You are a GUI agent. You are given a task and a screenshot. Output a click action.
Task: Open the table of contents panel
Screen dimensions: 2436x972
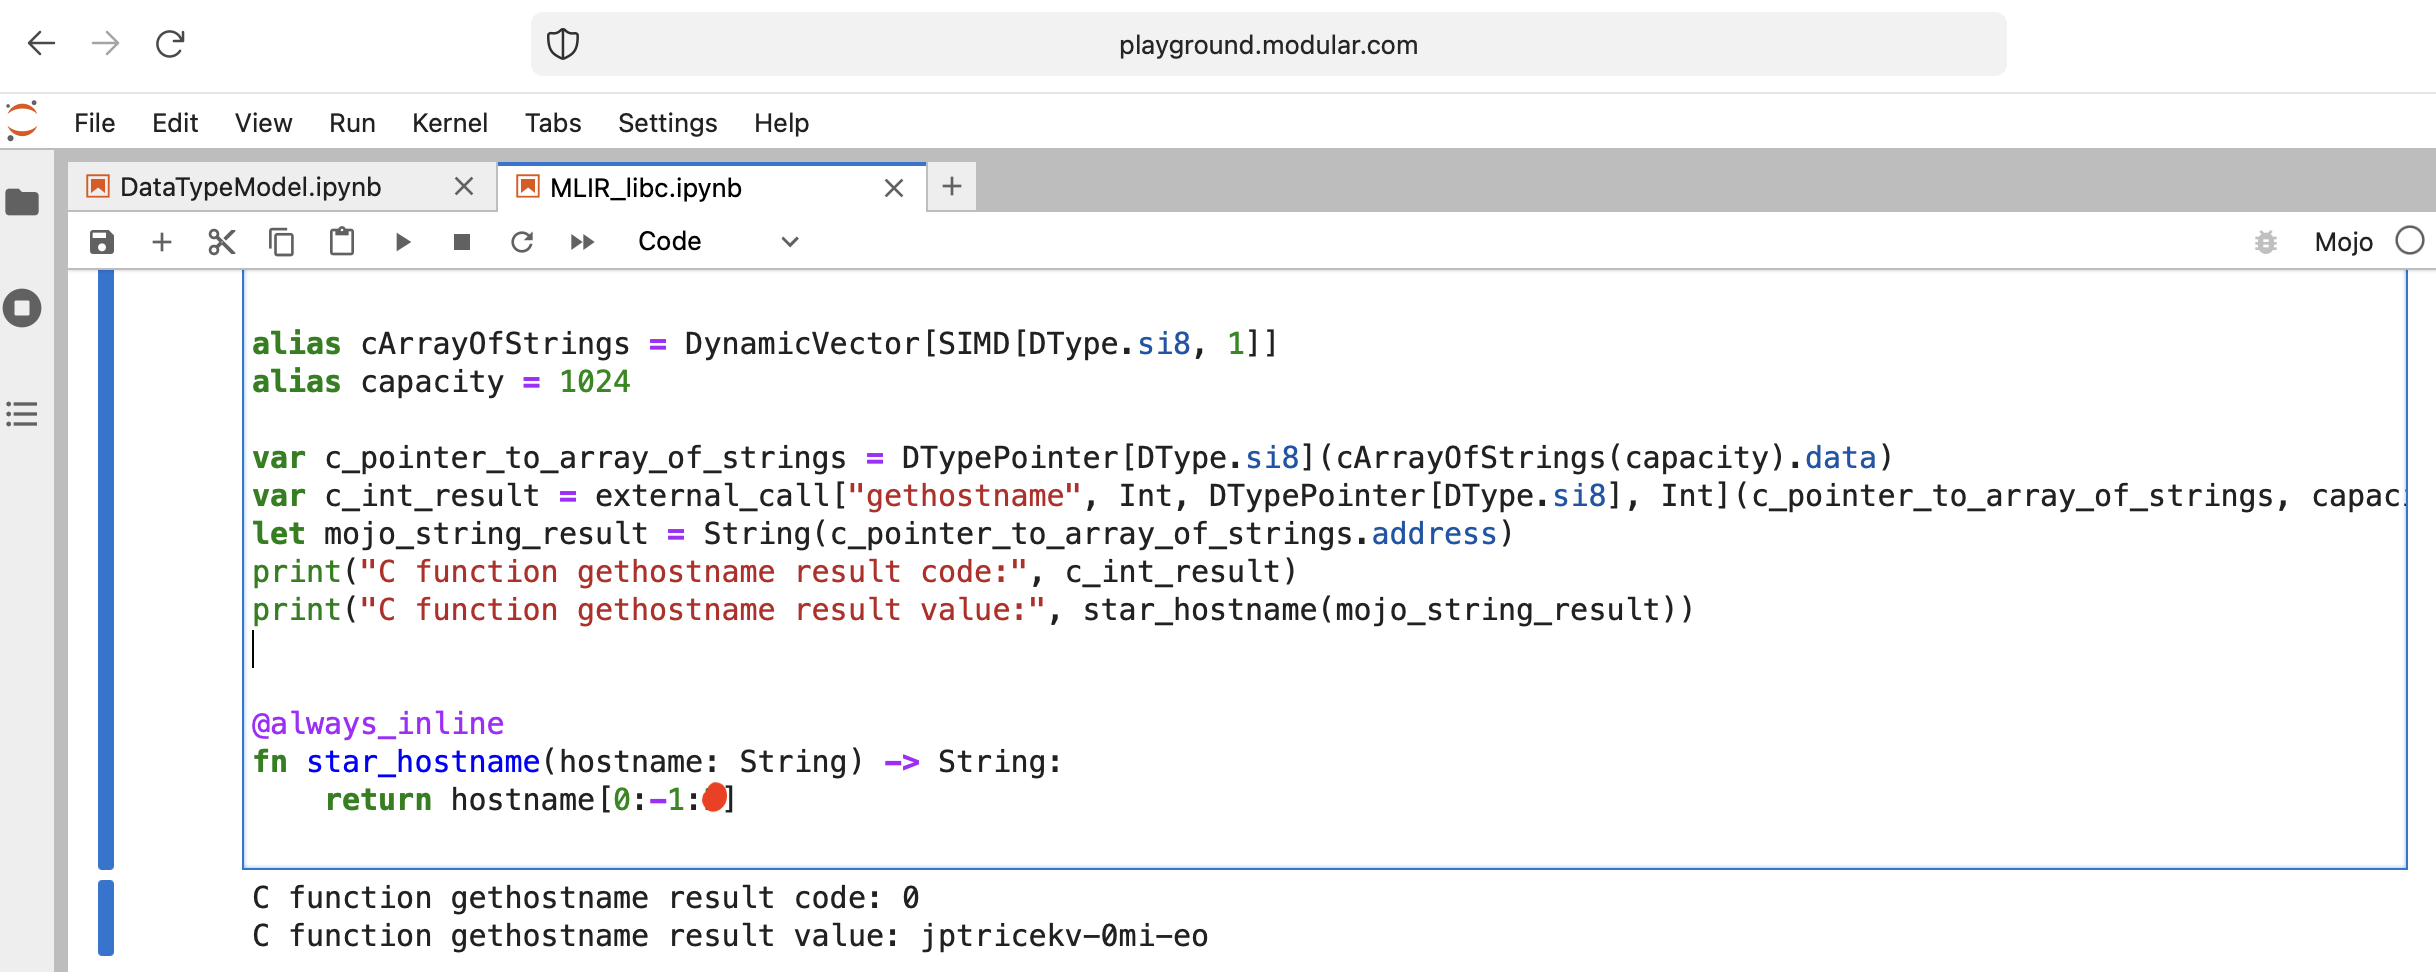22,414
